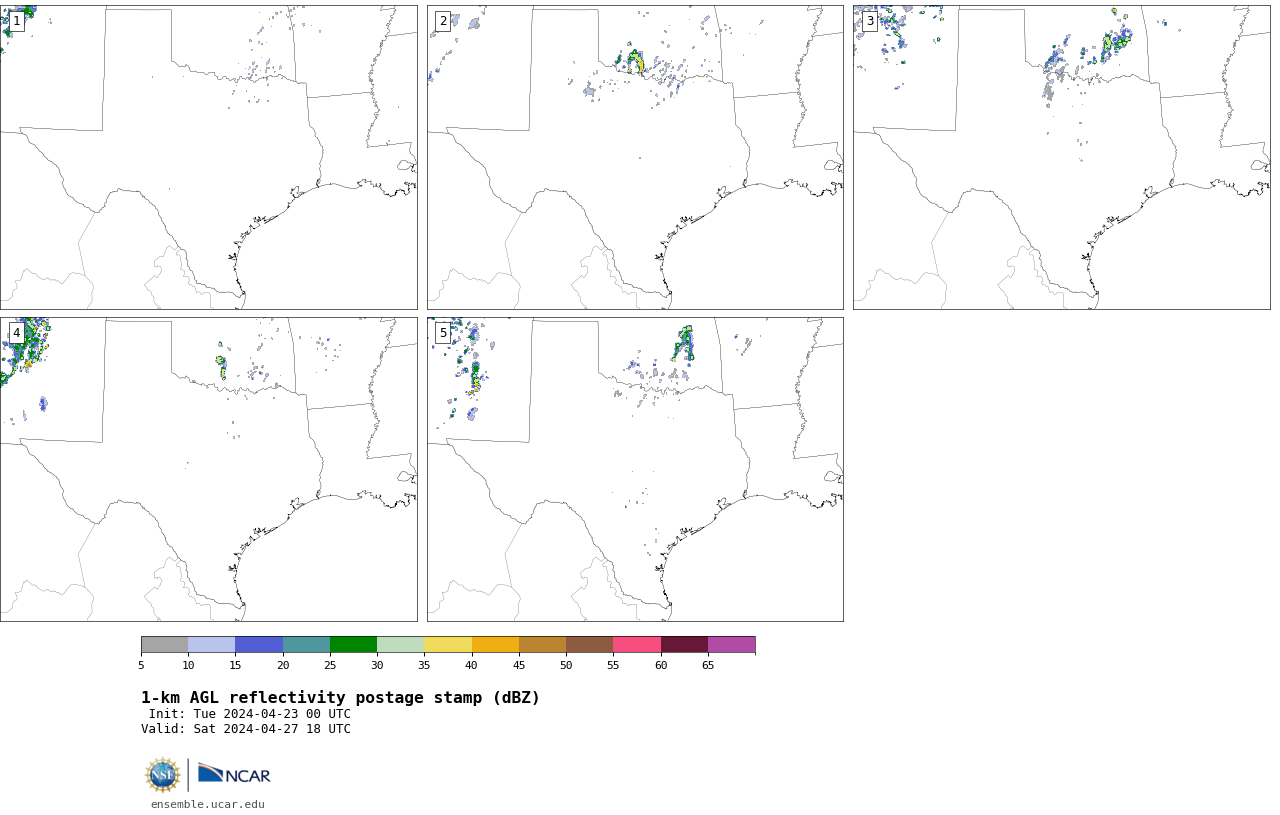The height and width of the screenshot is (815, 1280).
Task: Open ensemble member 2 reflectivity map
Action: (635, 157)
